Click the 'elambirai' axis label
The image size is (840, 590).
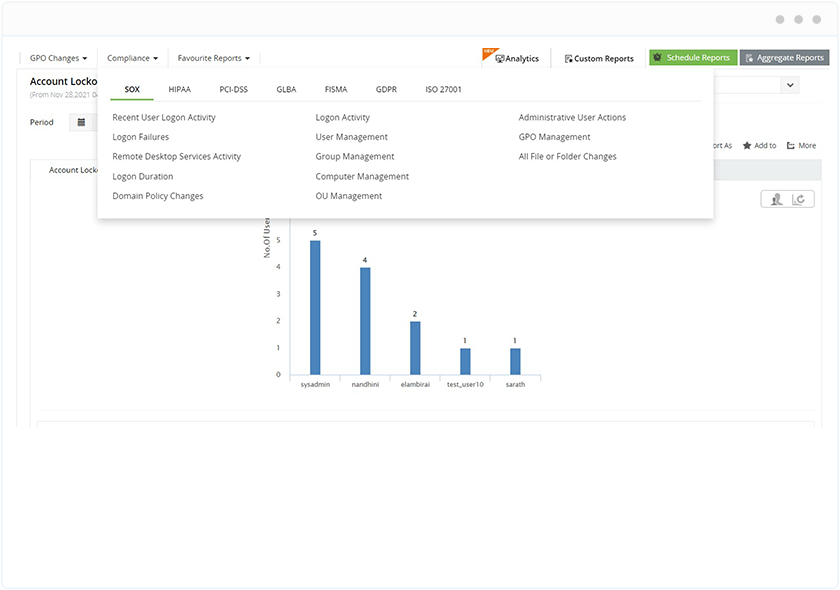tap(415, 385)
